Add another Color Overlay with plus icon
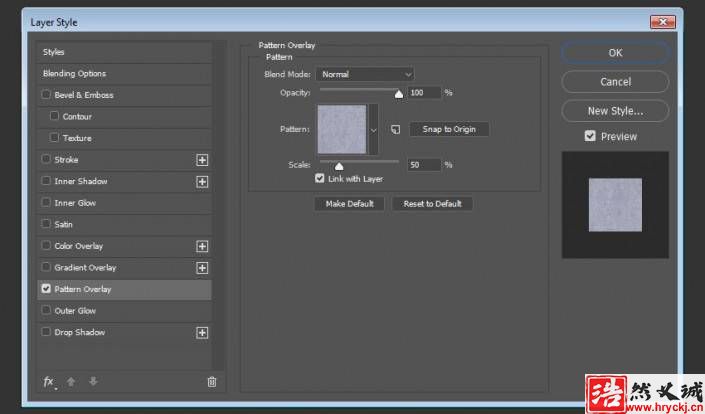The image size is (705, 414). [x=202, y=246]
